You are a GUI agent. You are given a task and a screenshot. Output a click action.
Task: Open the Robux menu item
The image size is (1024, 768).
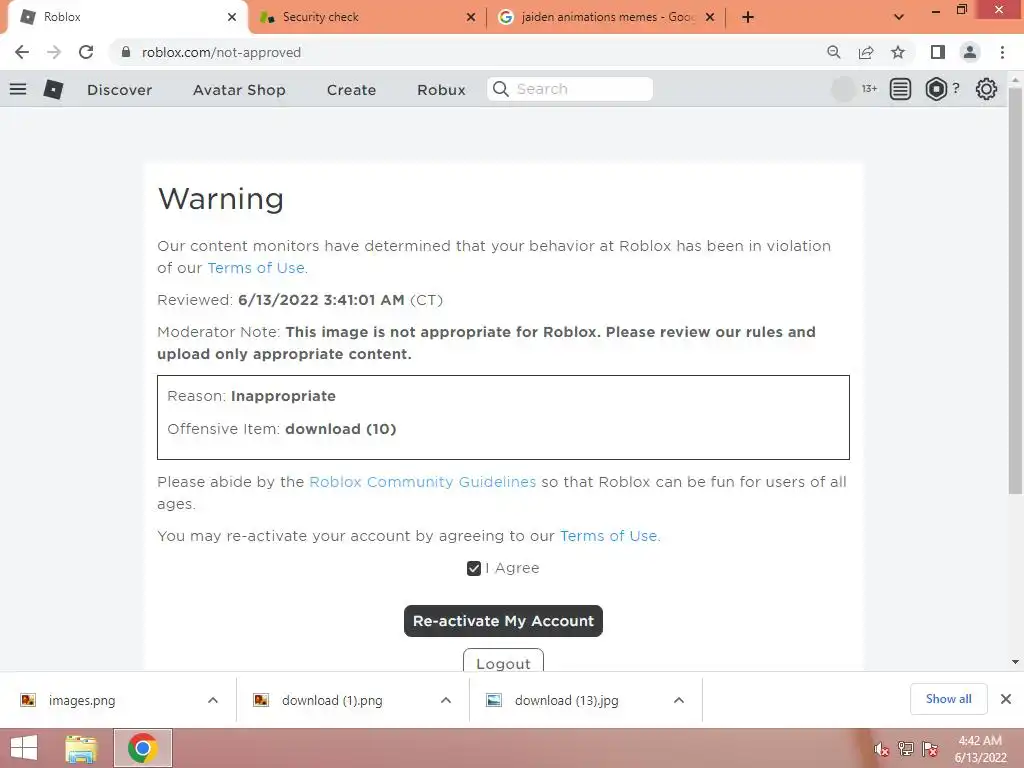click(441, 89)
